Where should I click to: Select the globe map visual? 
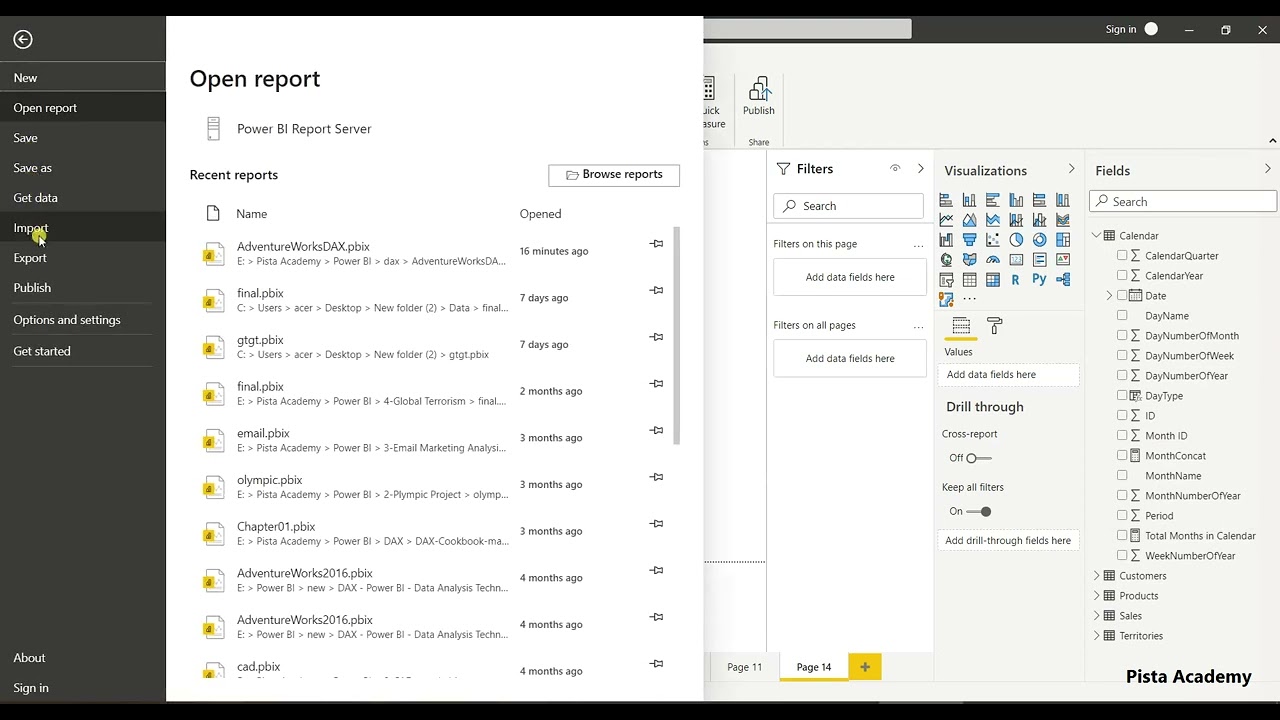click(x=946, y=260)
